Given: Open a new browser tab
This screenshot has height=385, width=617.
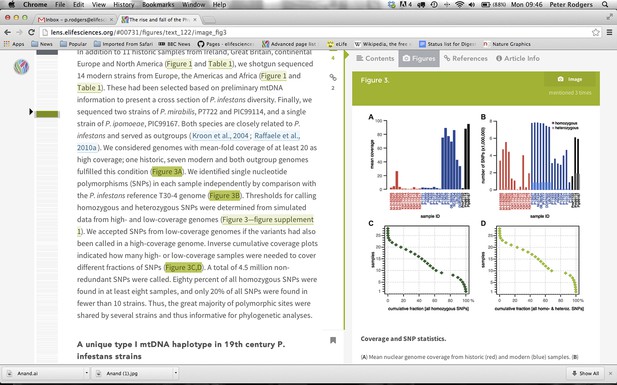Looking at the screenshot, I should [209, 20].
